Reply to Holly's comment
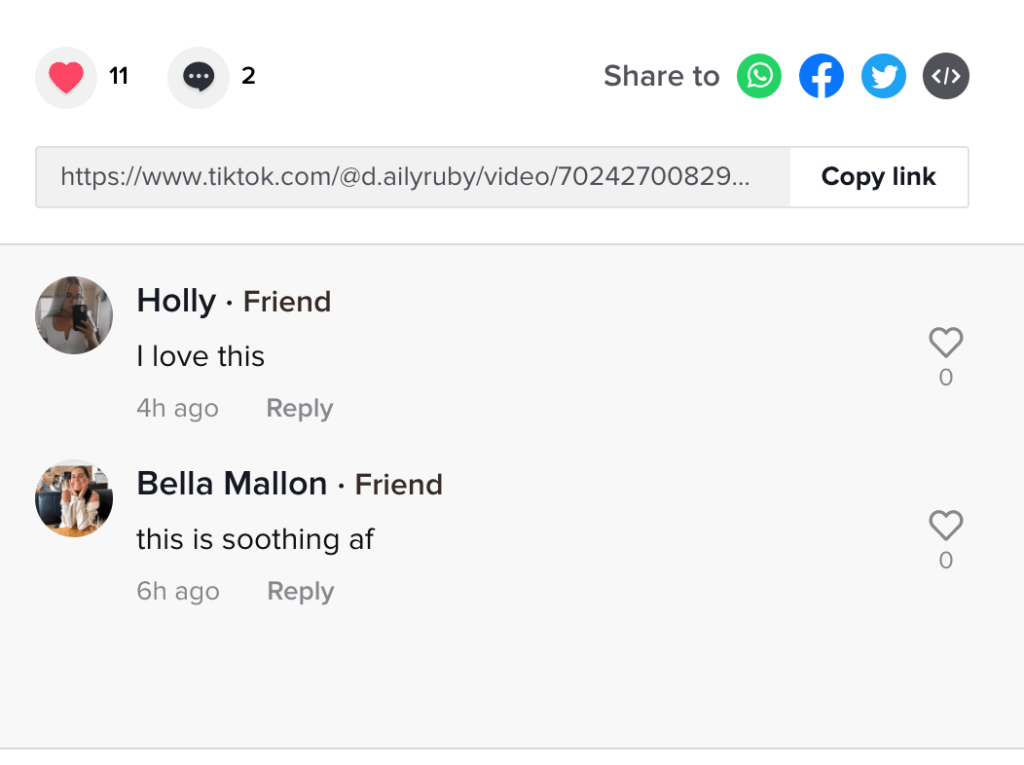The width and height of the screenshot is (1024, 765). pos(299,408)
